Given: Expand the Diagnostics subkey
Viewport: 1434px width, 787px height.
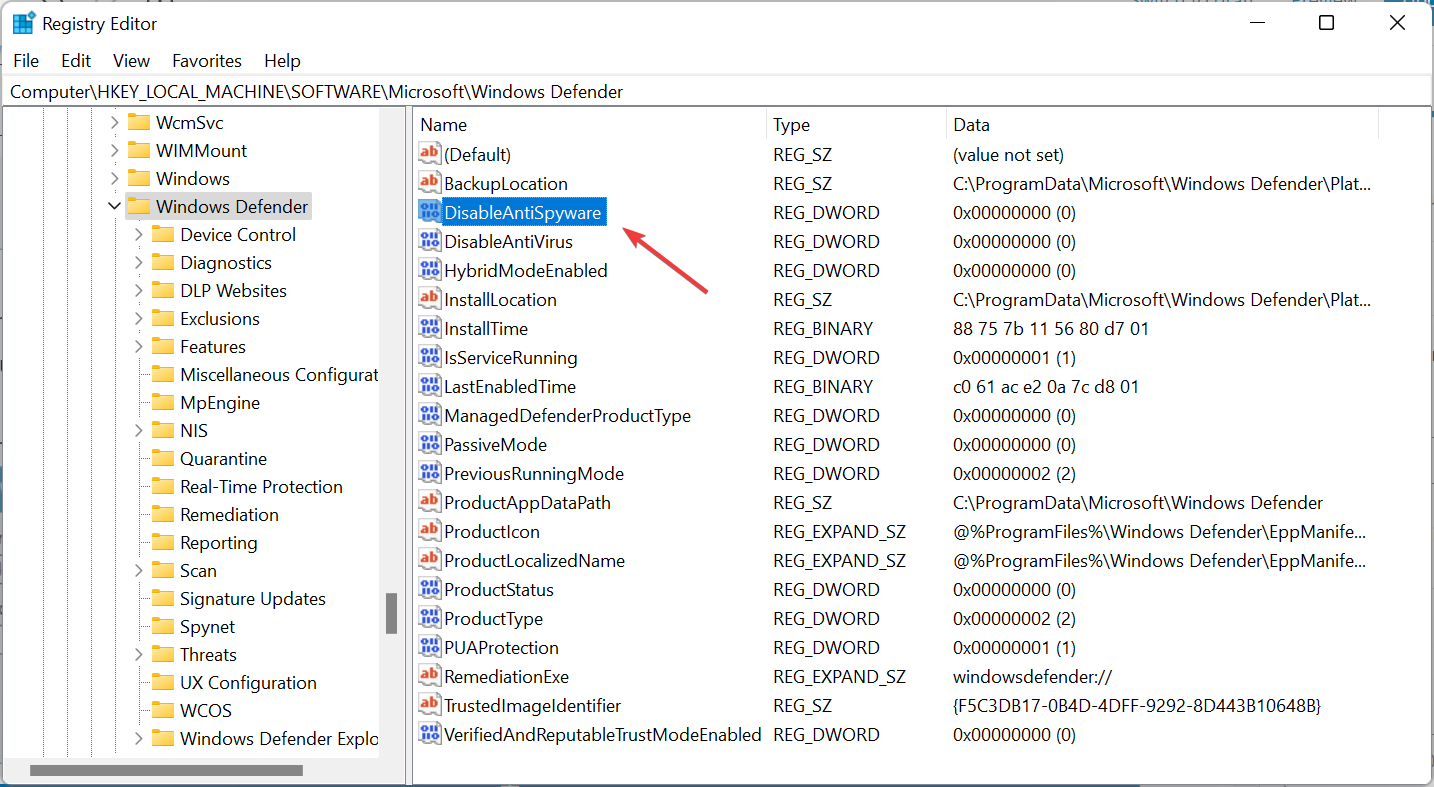Looking at the screenshot, I should (138, 262).
